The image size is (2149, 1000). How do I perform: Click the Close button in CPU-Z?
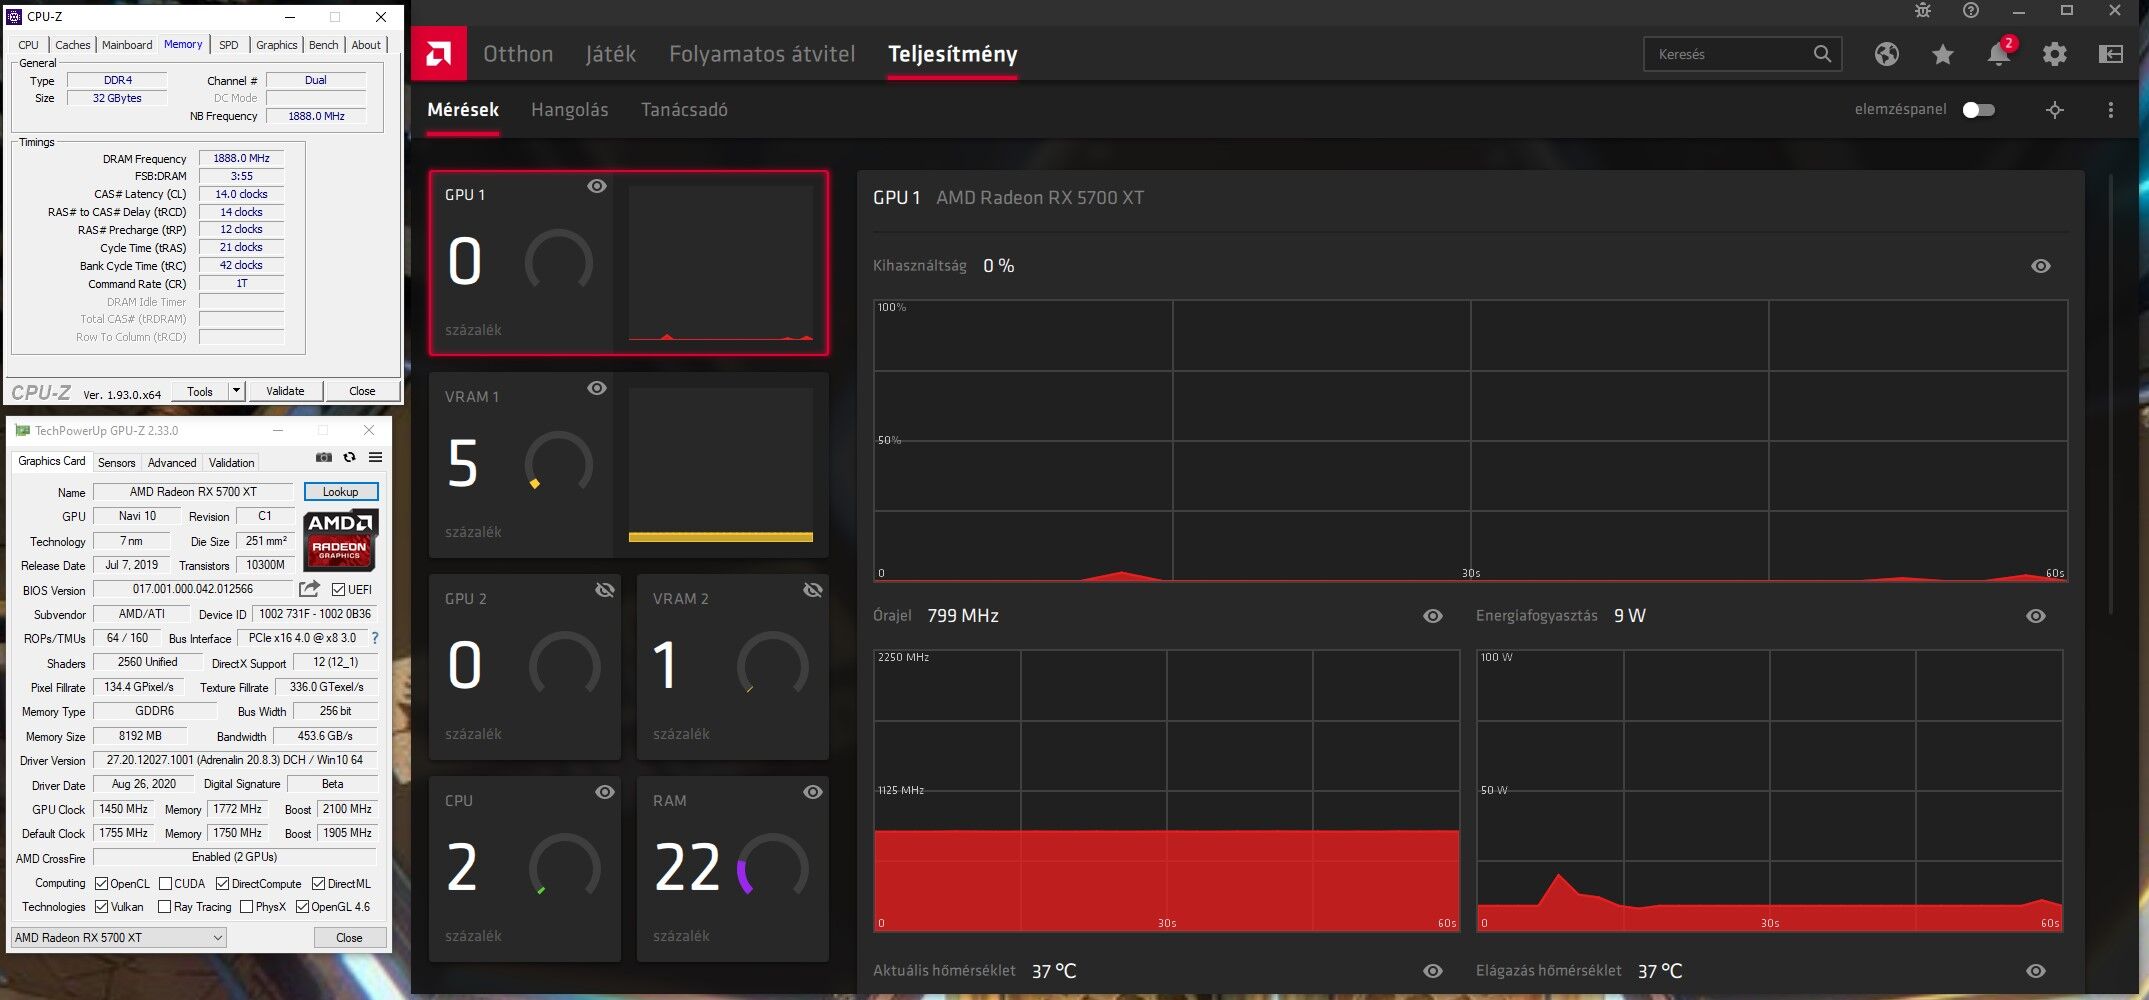[x=362, y=391]
